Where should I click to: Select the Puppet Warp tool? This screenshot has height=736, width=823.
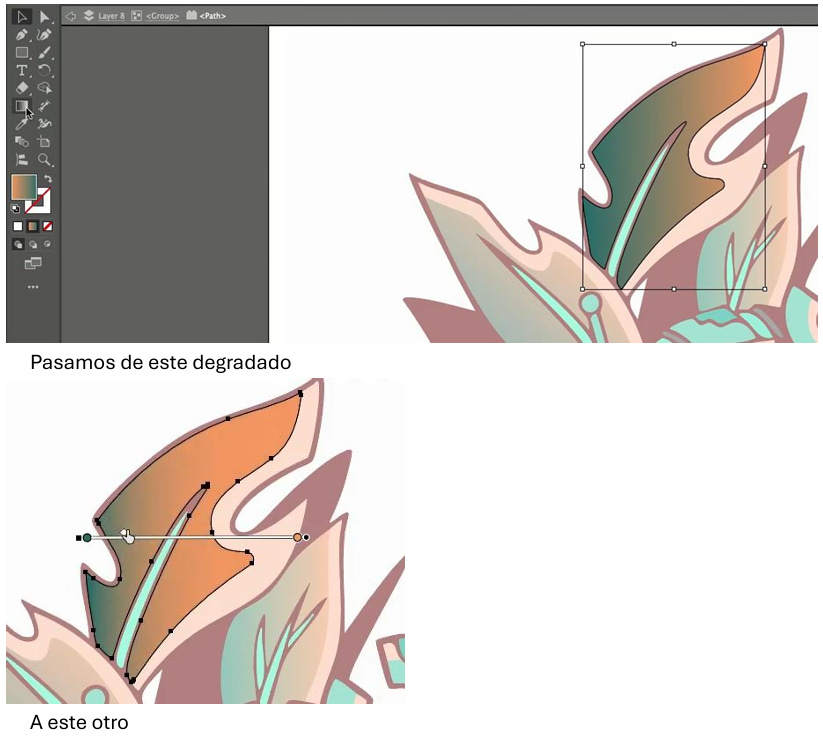point(45,124)
